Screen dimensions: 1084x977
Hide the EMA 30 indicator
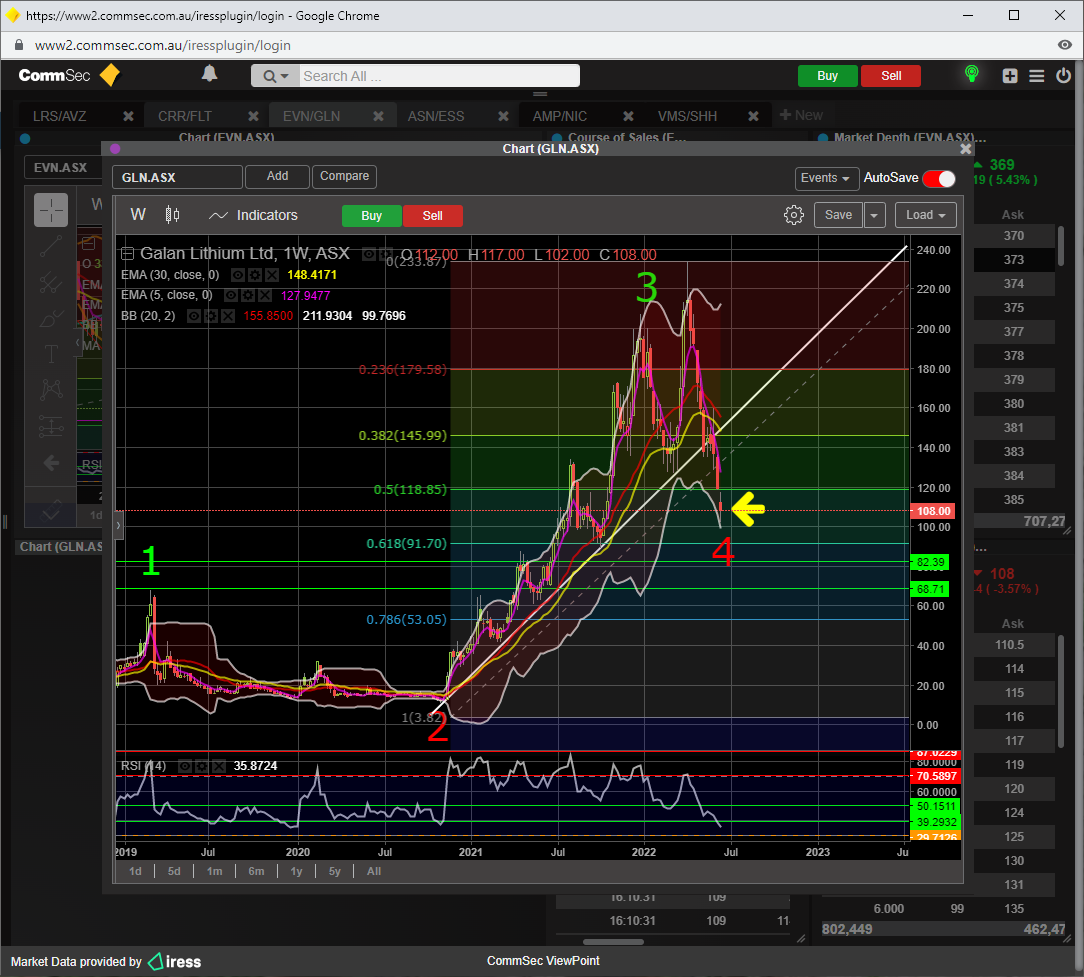point(237,275)
